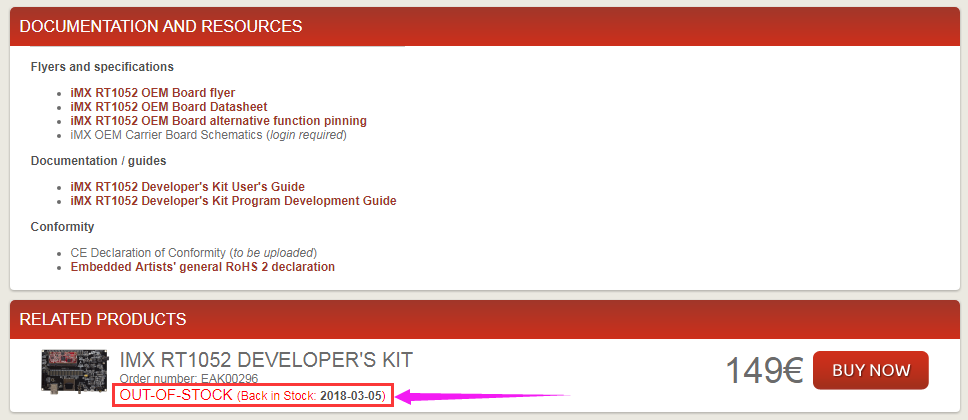Screen dimensions: 968x420
Task: Click the Flyers and specifications heading
Action: [102, 67]
